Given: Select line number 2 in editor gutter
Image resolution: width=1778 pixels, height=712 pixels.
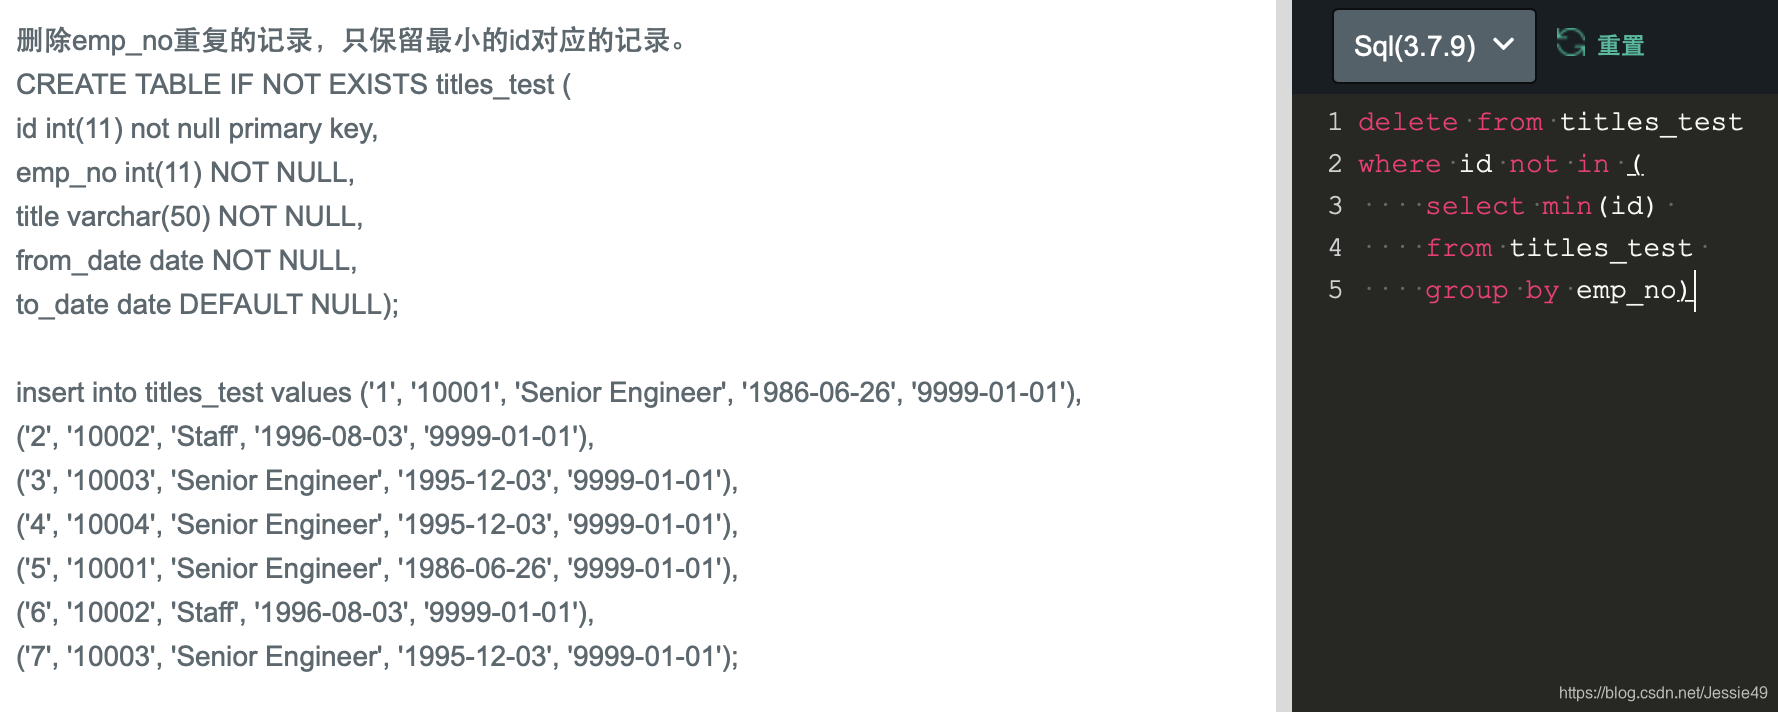Looking at the screenshot, I should 1334,164.
